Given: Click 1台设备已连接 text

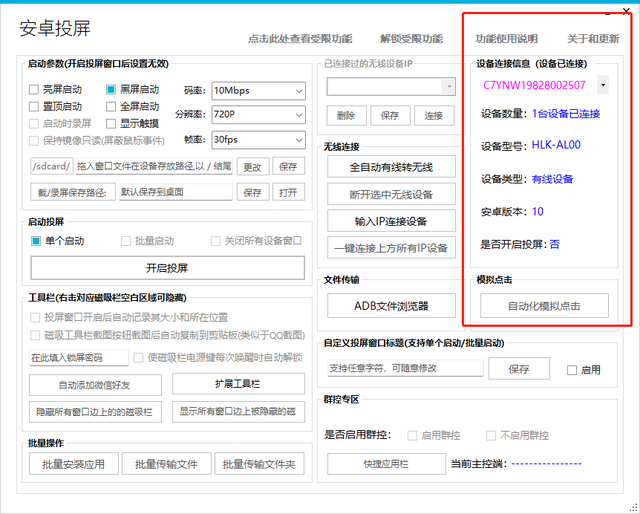Looking at the screenshot, I should tap(566, 113).
